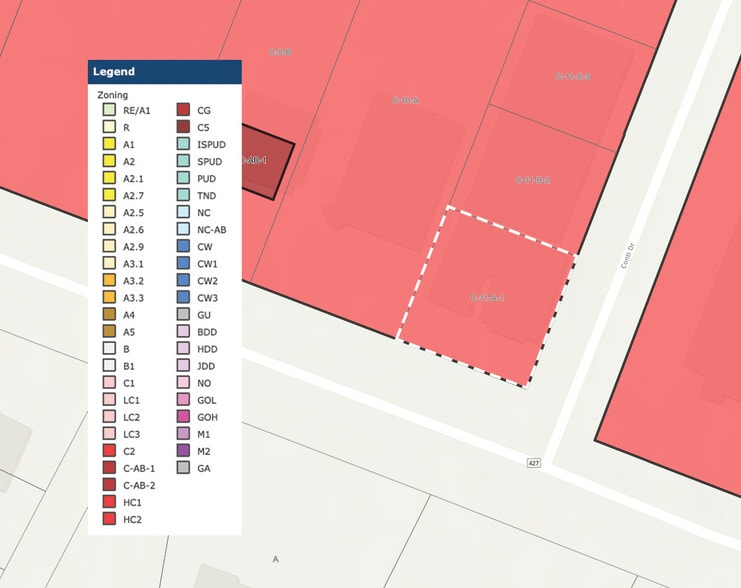This screenshot has width=741, height=588.
Task: Click the ISPUD teal legend swatch
Action: pos(183,144)
